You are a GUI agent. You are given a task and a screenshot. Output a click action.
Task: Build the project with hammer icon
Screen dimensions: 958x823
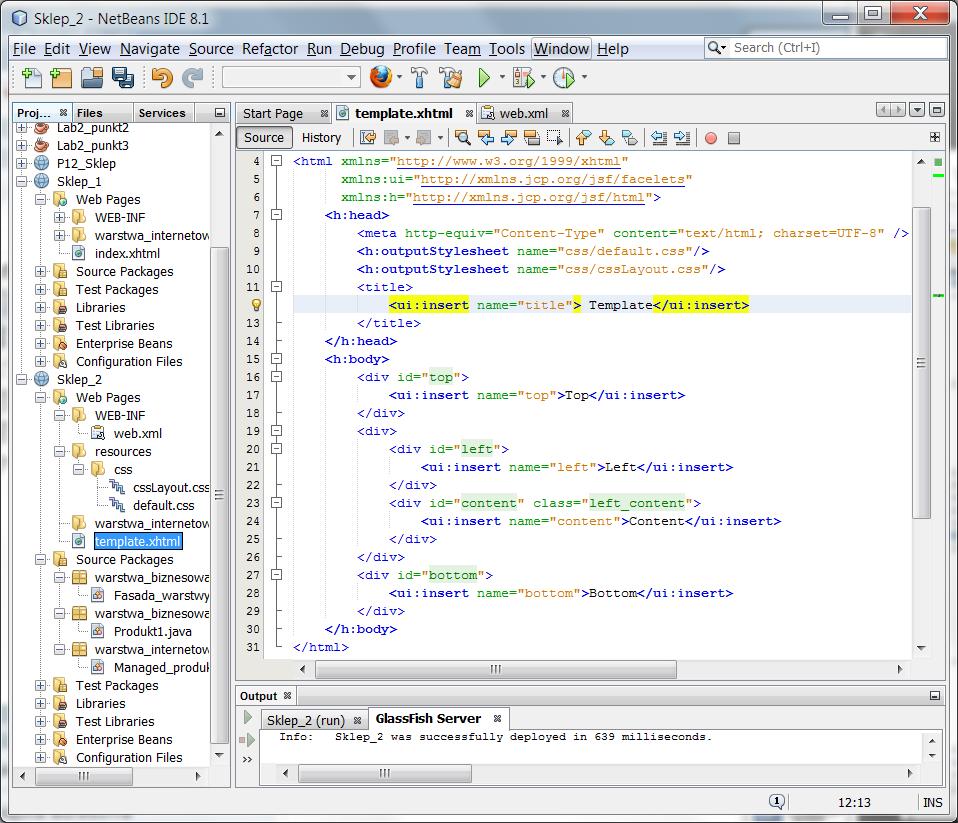point(419,78)
